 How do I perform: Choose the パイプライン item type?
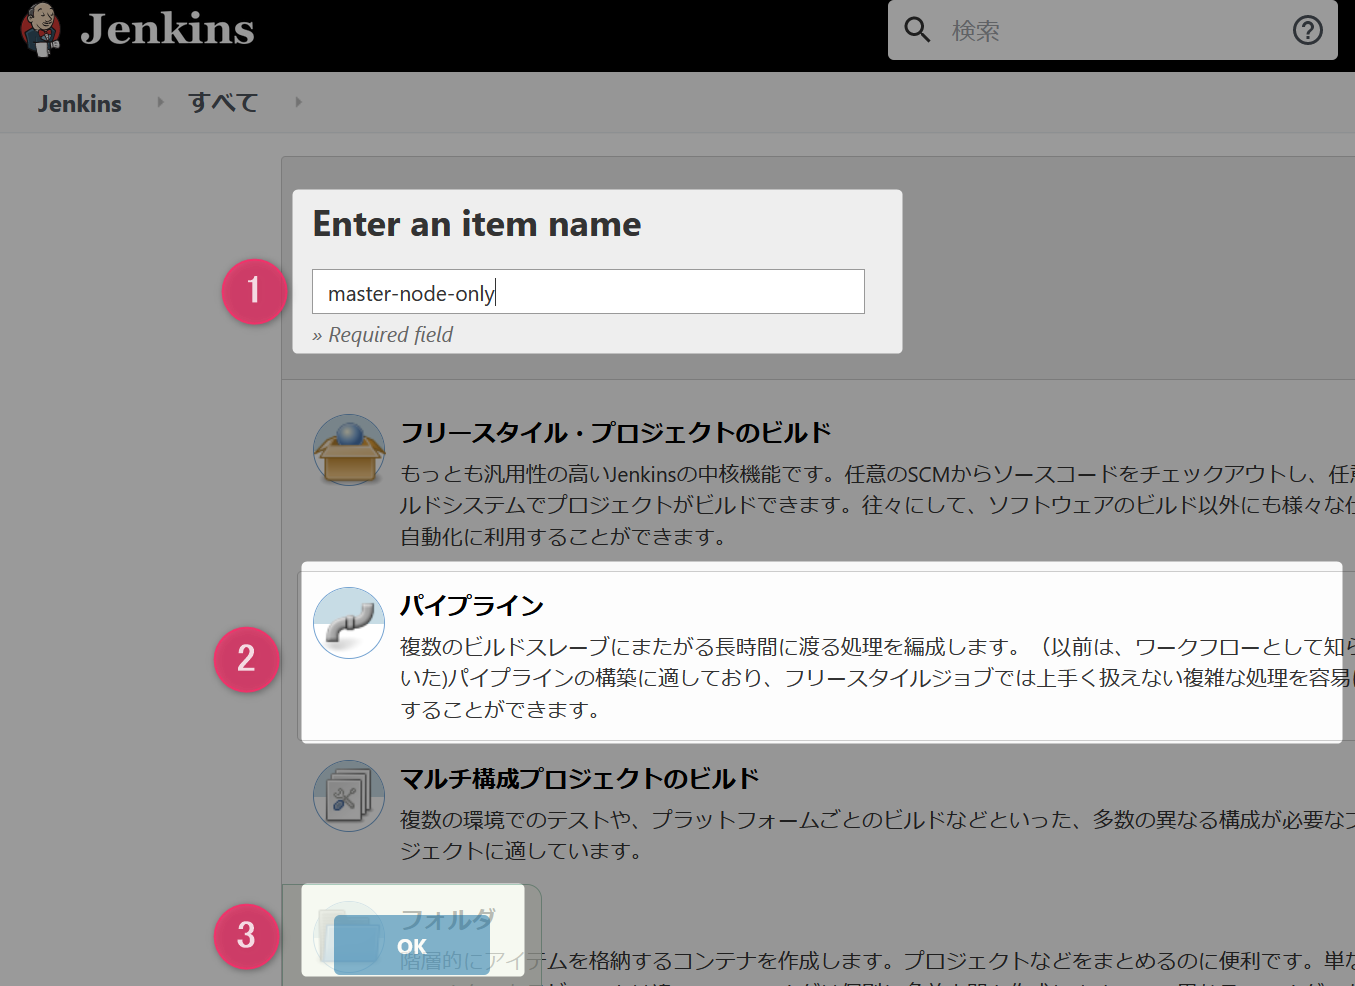472,605
